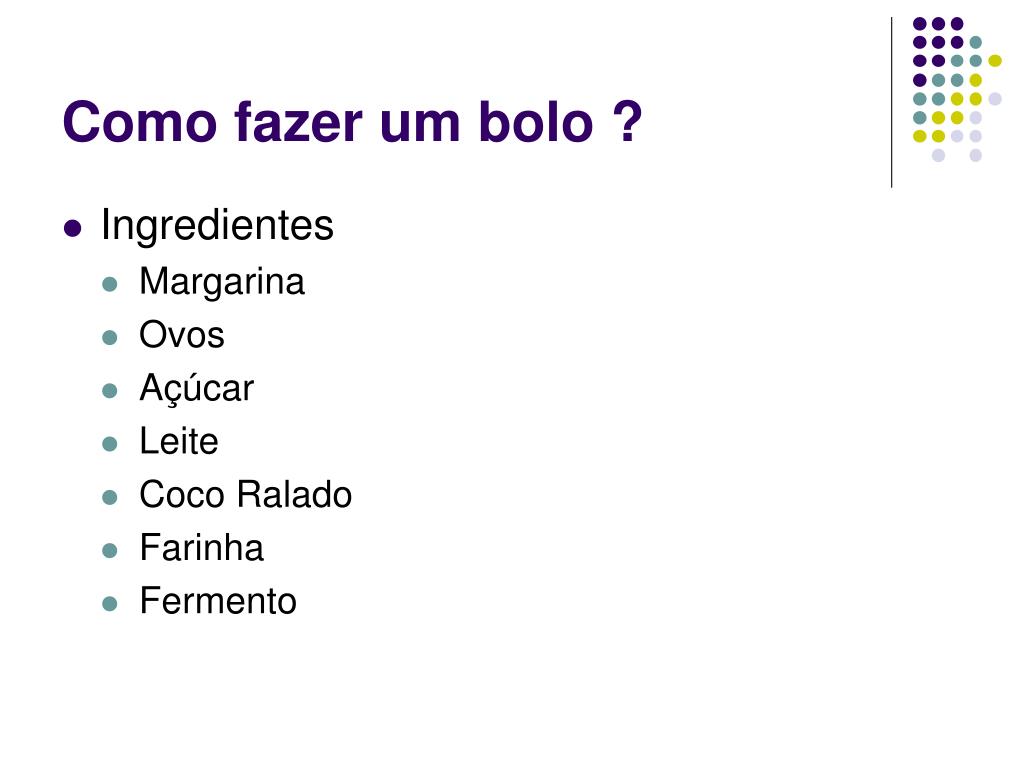The height and width of the screenshot is (768, 1024).
Task: Click the 'Fermento' list item
Action: click(218, 601)
